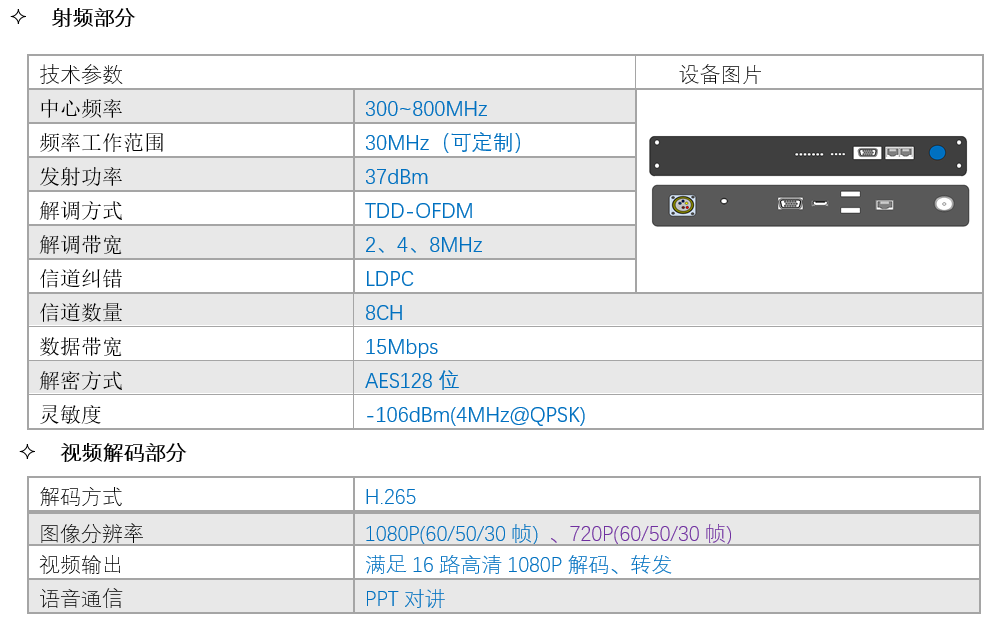Click the 解密方式 label cell

click(x=191, y=379)
